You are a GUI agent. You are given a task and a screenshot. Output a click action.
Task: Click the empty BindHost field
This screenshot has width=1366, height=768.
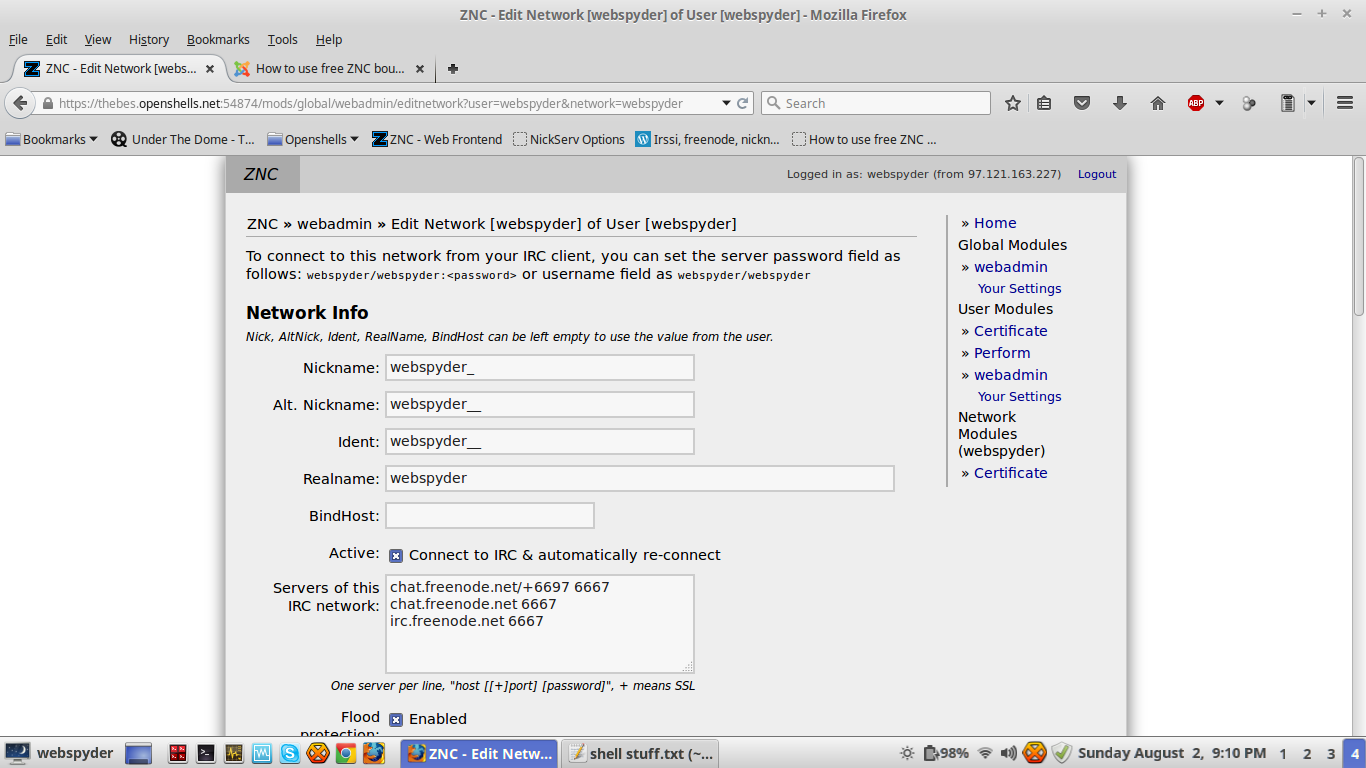pos(490,515)
